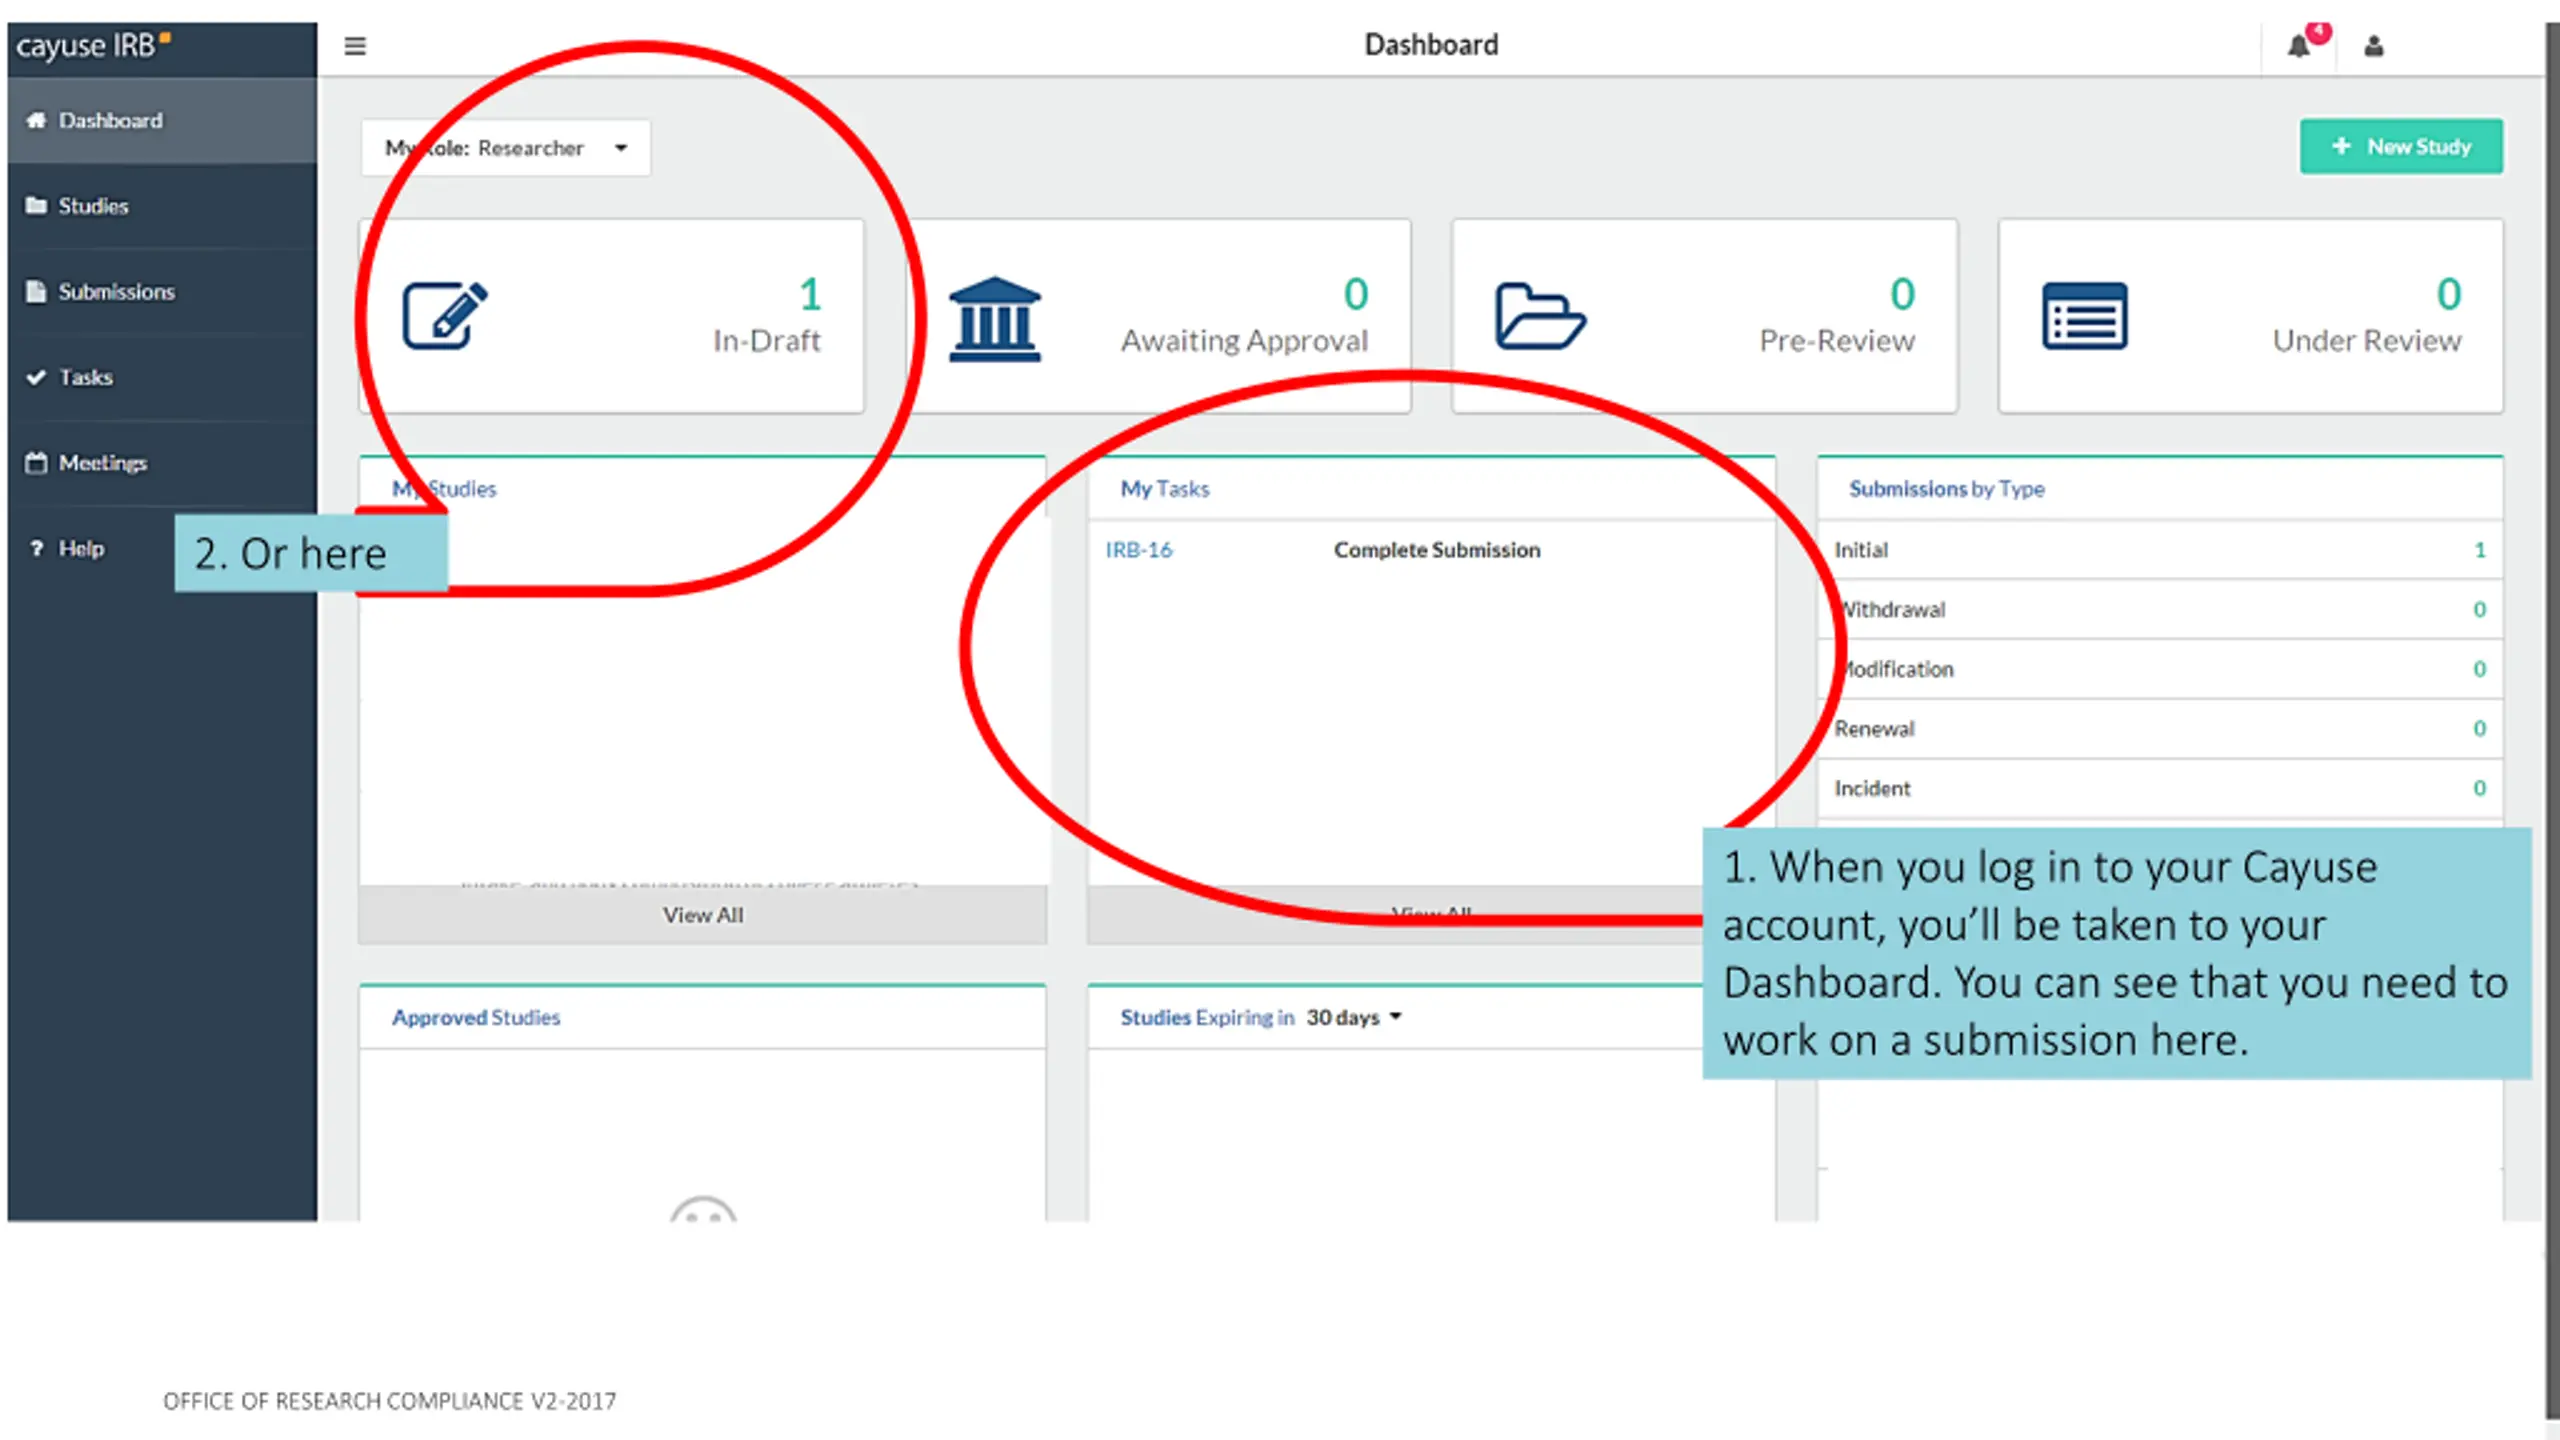Click the cayuse IRB logo
The width and height of the screenshot is (2560, 1440).
coord(93,45)
